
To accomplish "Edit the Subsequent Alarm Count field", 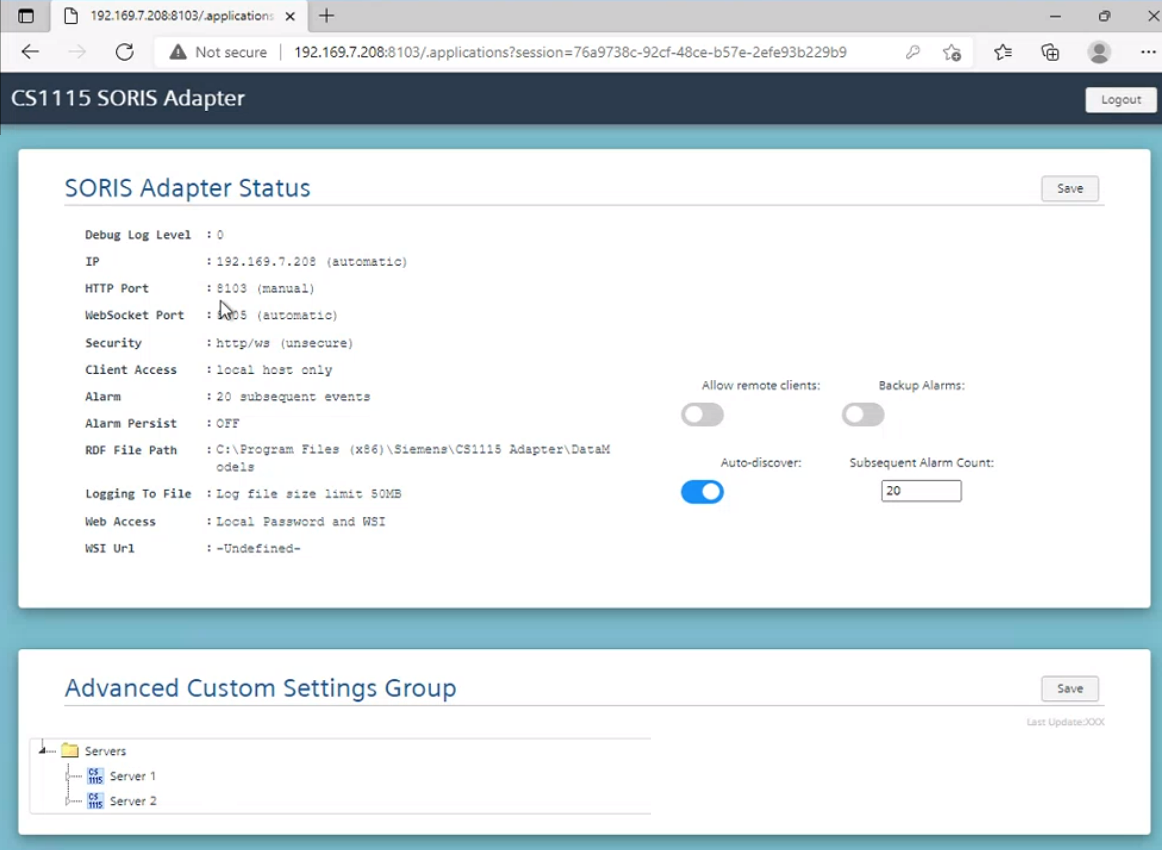I will coord(920,491).
